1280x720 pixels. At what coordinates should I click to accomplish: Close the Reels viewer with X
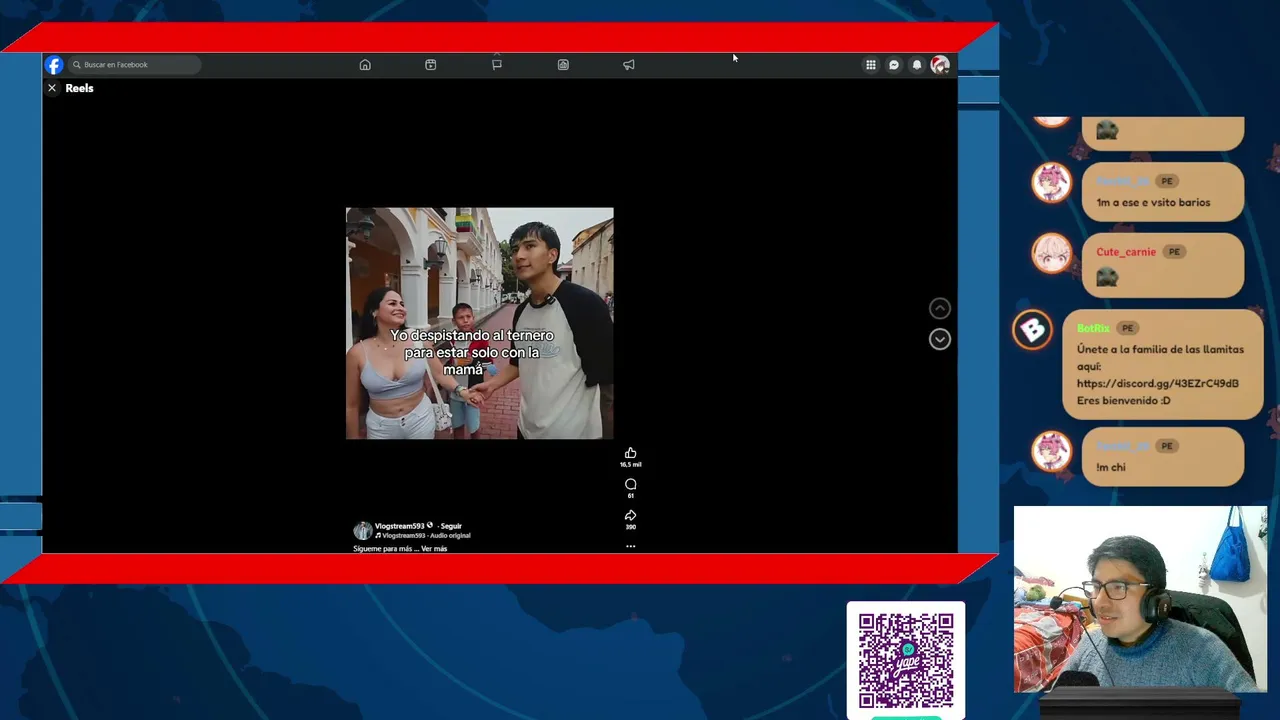52,88
